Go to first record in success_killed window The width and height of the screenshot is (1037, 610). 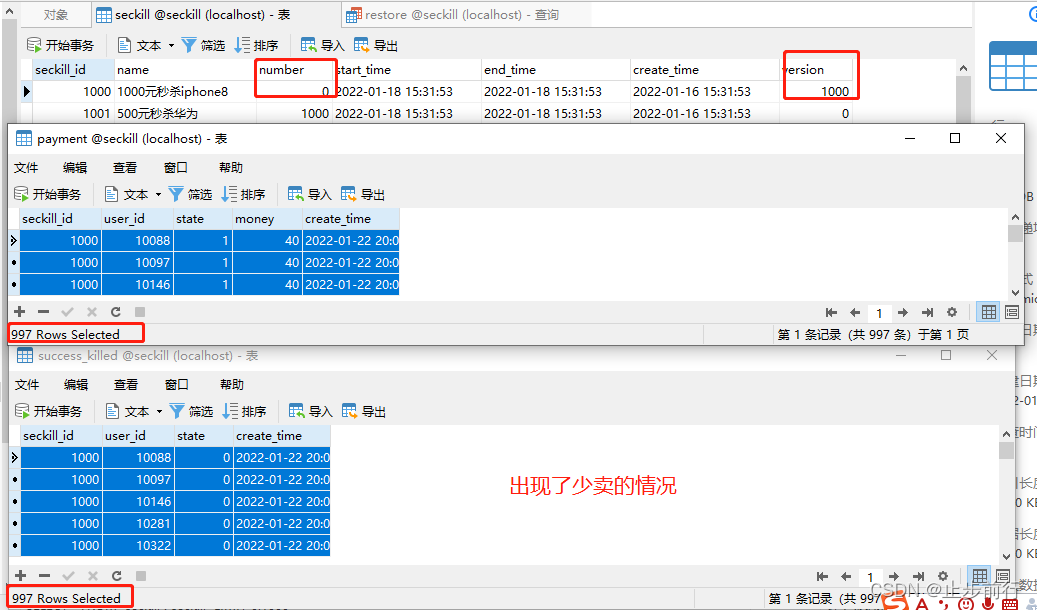pyautogui.click(x=822, y=576)
